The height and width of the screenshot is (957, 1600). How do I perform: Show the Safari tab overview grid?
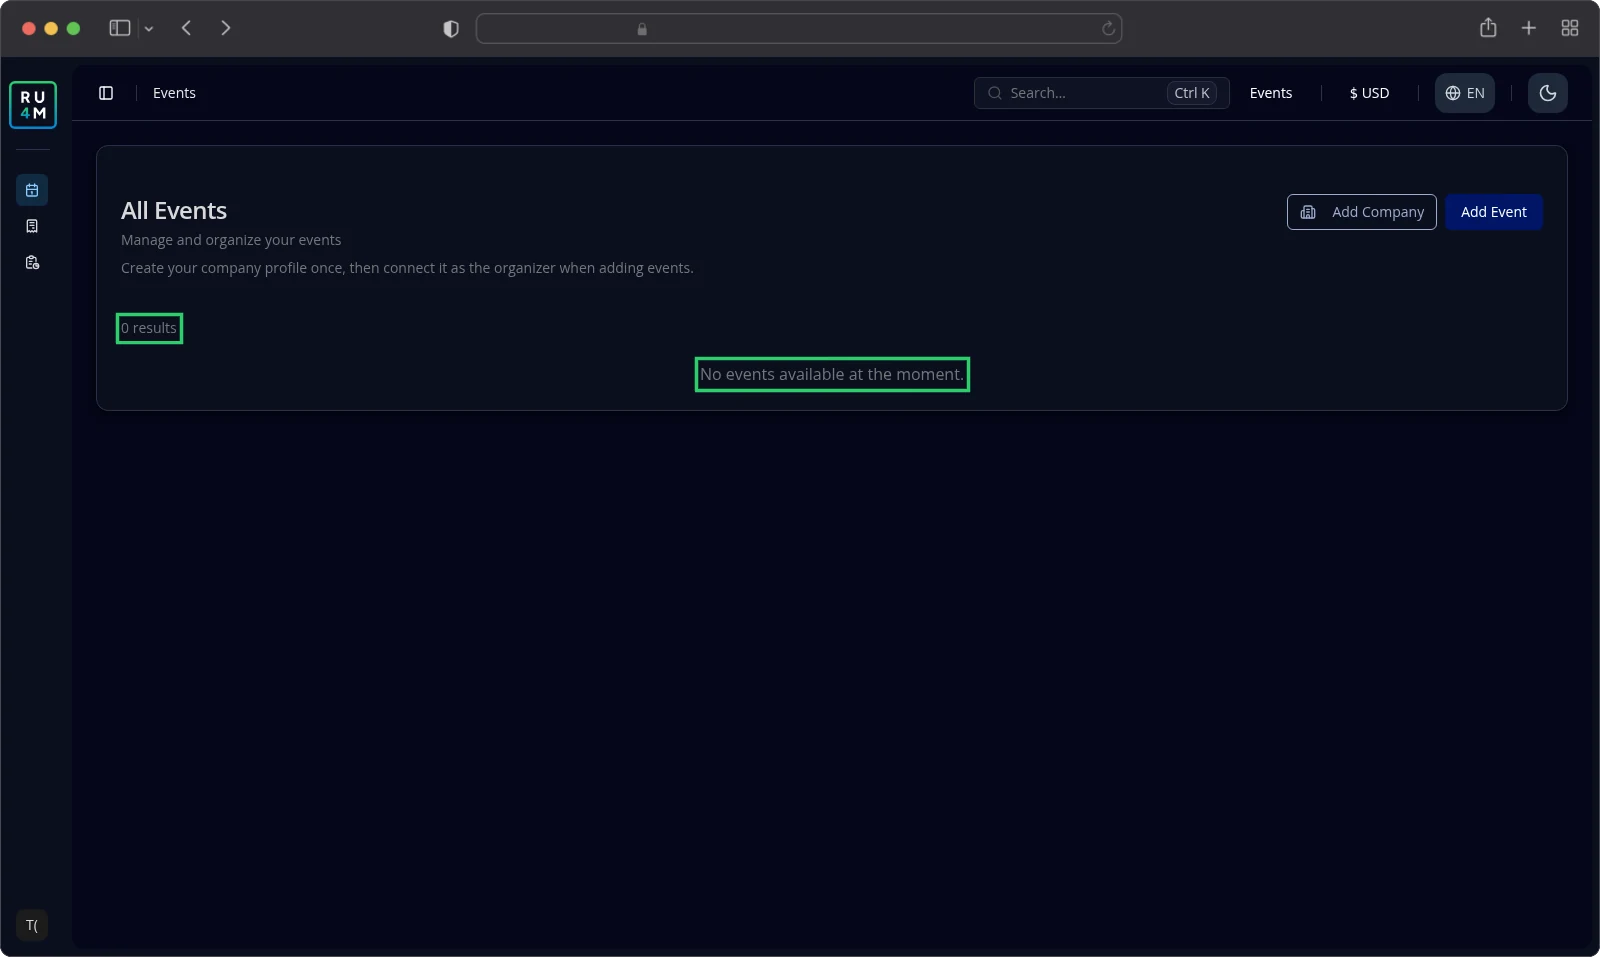coord(1570,28)
